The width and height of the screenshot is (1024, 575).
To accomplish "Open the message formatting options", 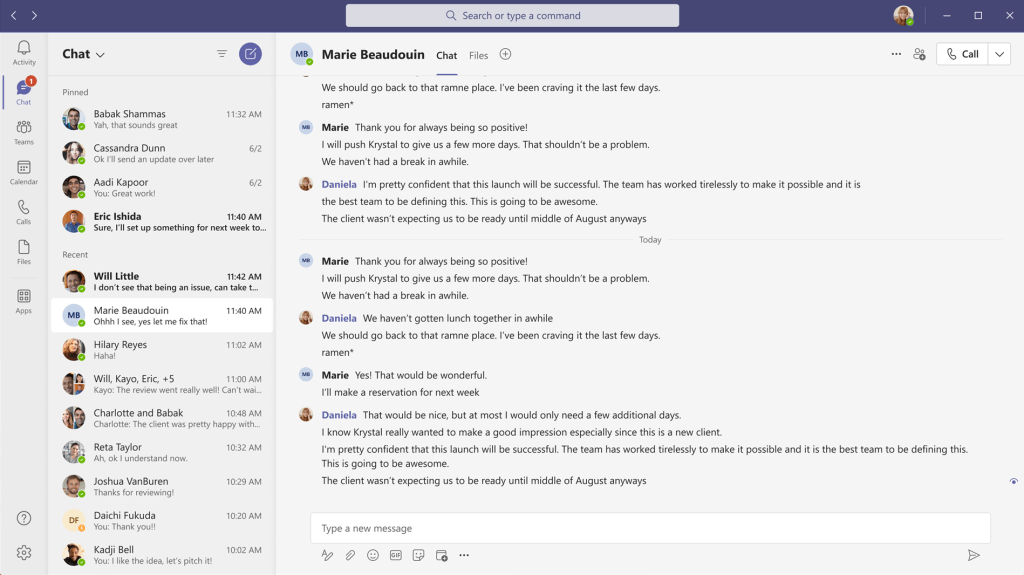I will [327, 555].
